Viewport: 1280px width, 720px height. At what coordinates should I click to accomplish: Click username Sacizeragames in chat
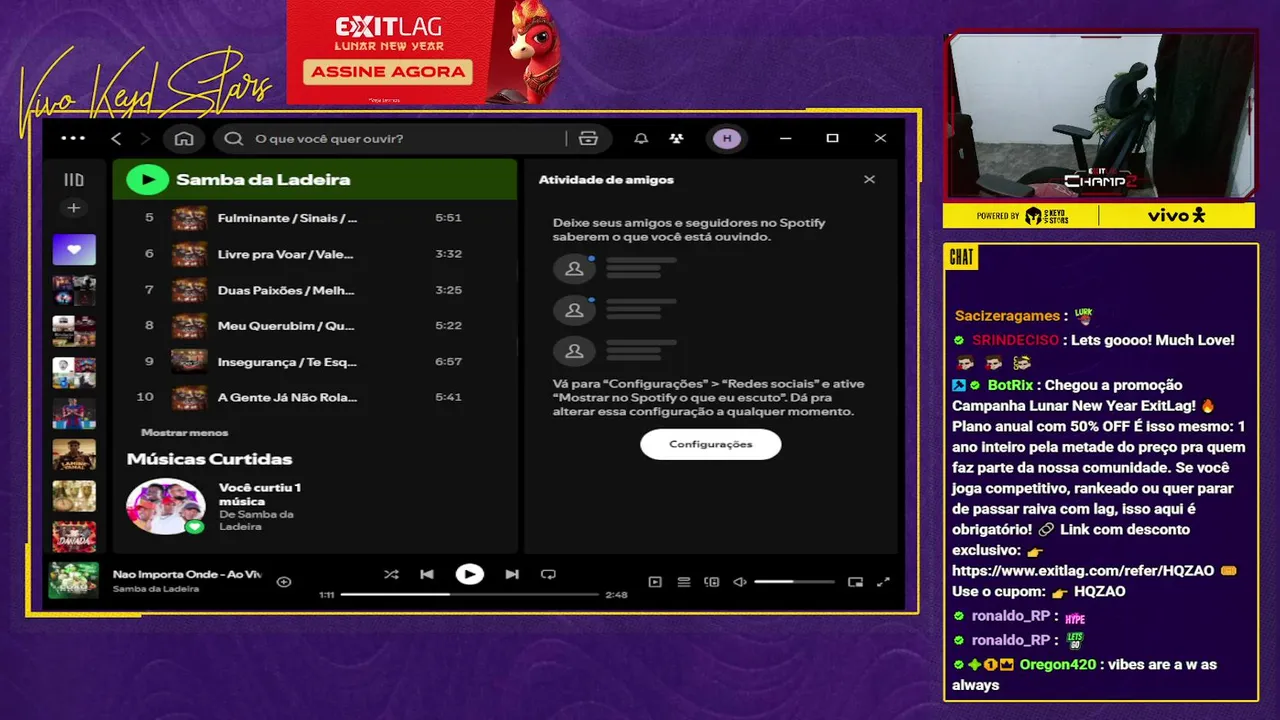[1007, 315]
